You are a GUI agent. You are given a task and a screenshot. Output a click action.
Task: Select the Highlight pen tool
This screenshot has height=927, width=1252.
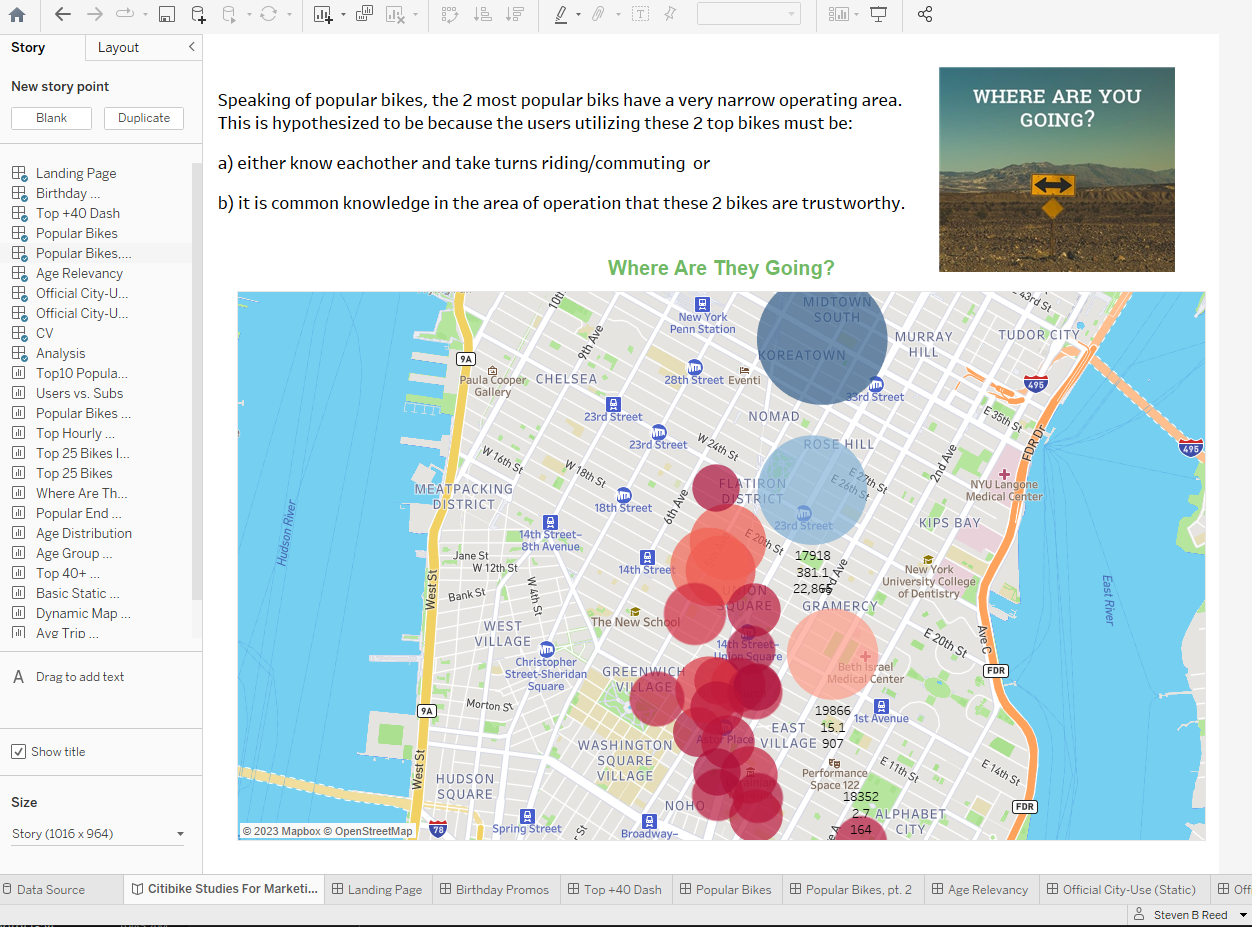click(x=561, y=14)
